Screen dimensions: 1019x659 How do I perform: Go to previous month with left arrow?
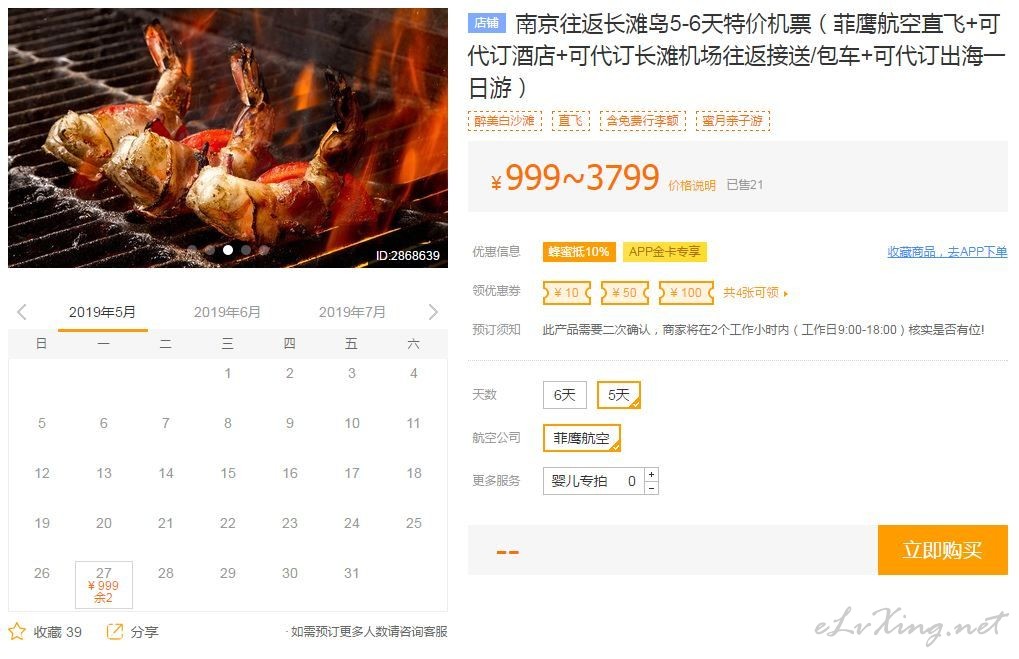(x=21, y=312)
